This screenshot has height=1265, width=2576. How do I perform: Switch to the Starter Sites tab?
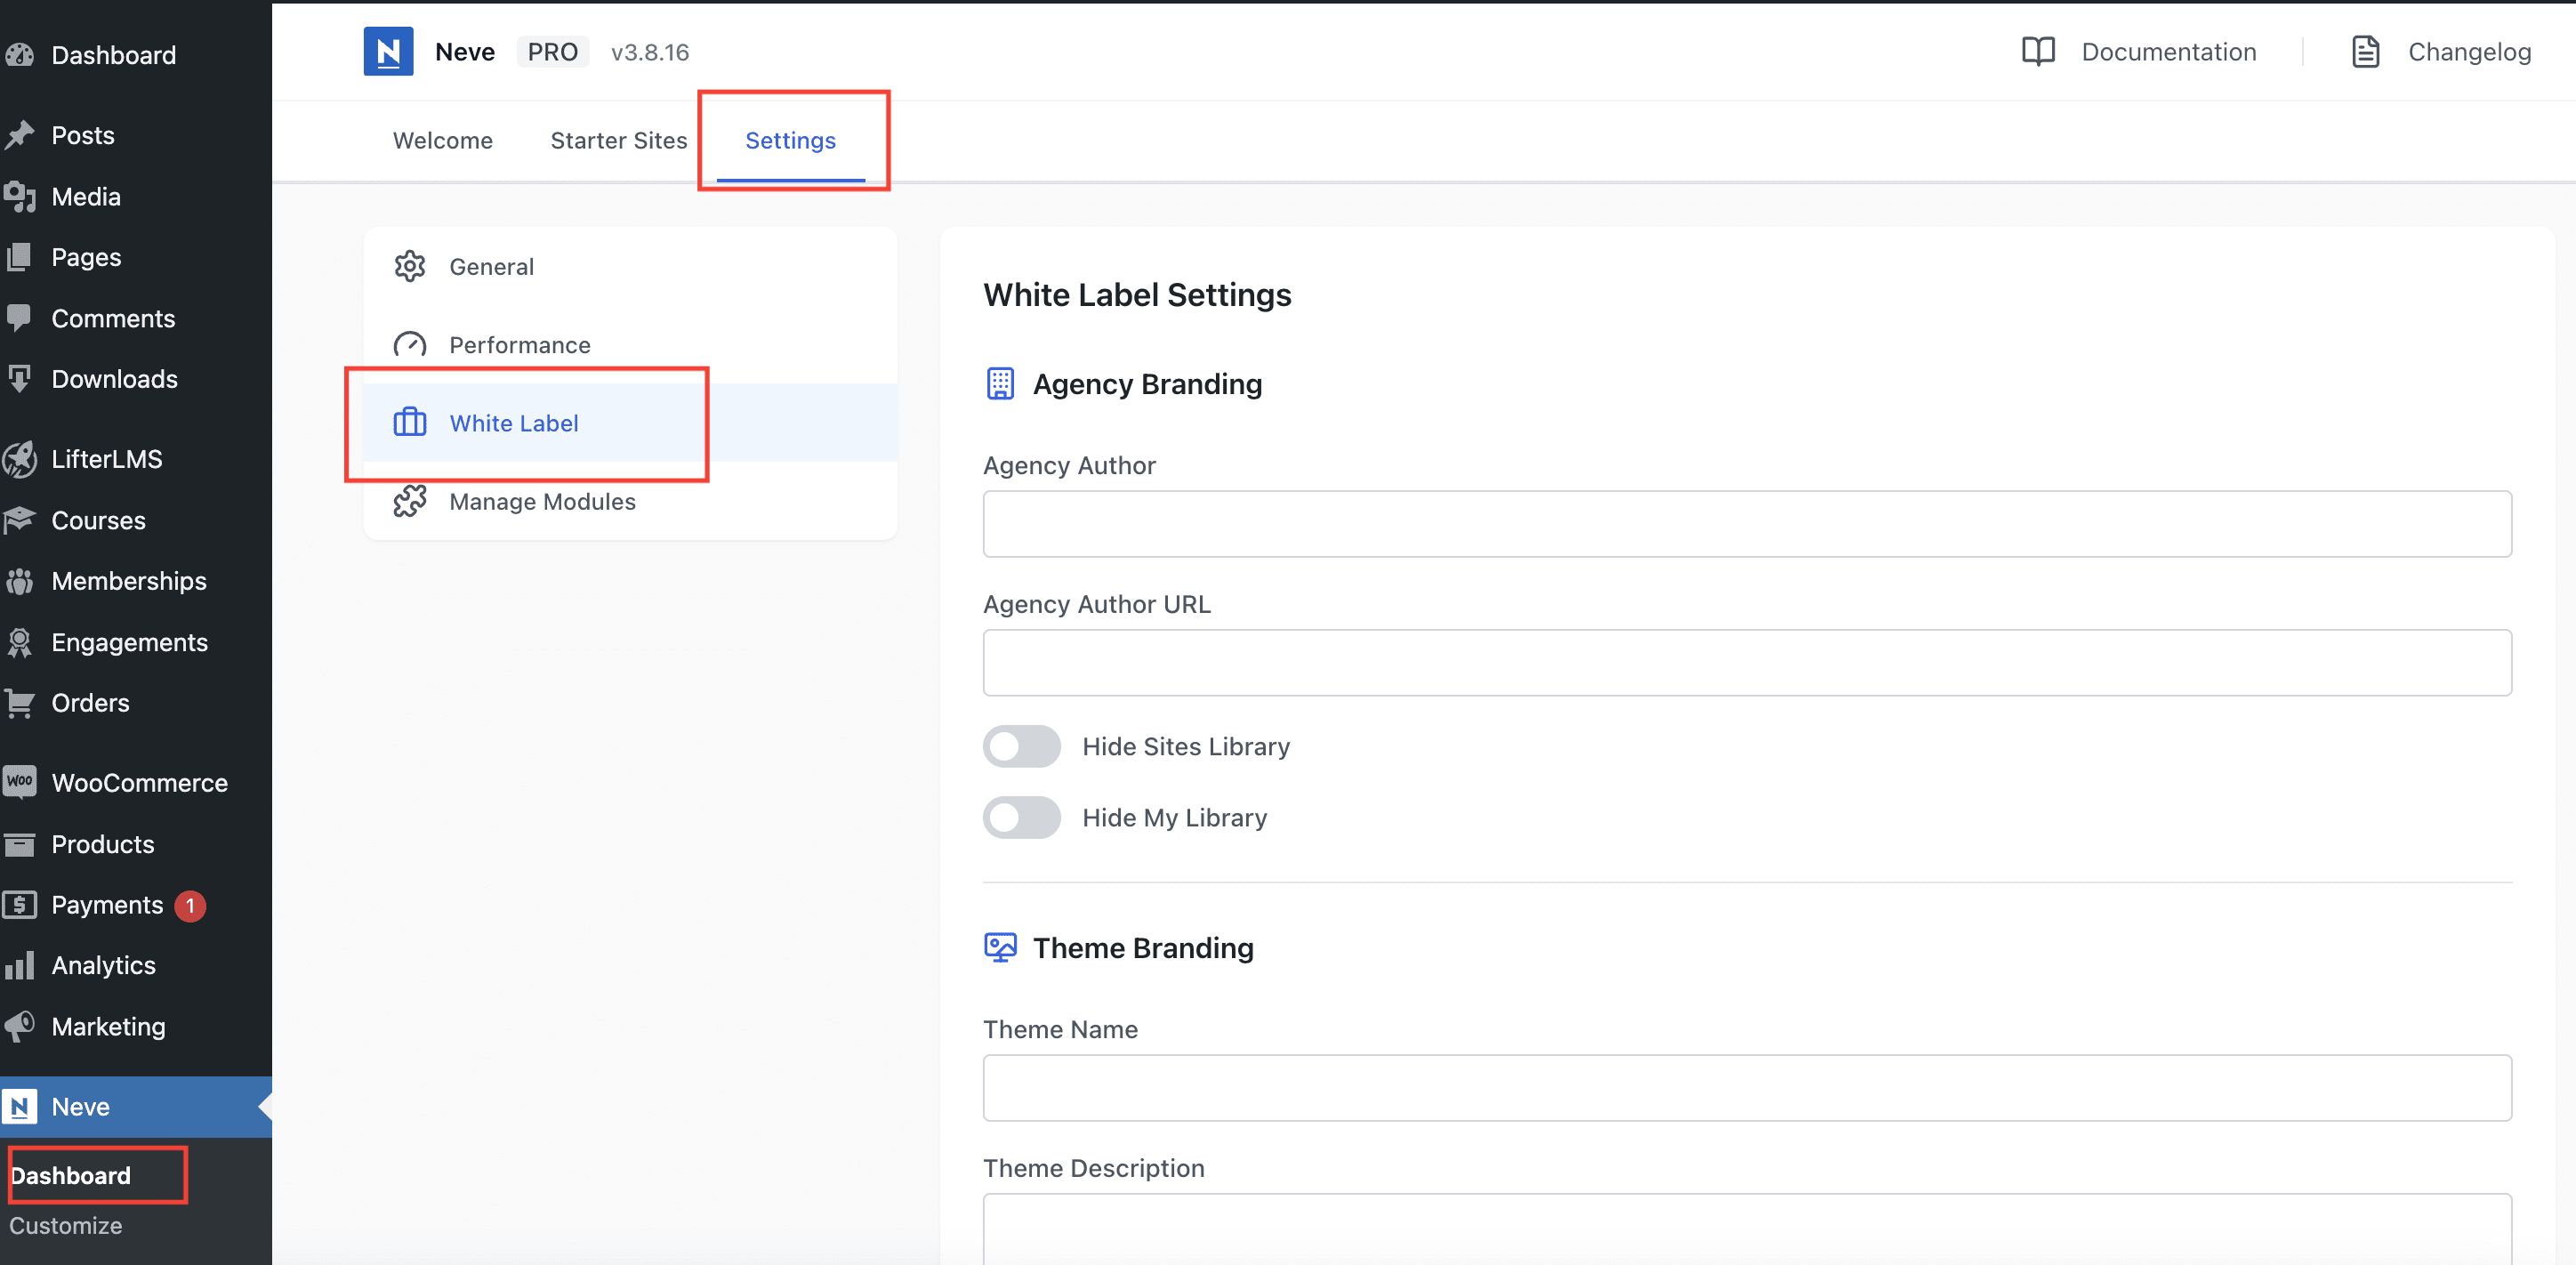[x=618, y=140]
